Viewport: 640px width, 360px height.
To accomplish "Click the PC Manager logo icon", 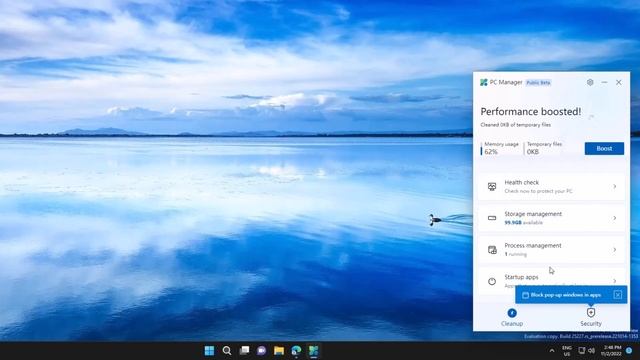I will [x=484, y=82].
